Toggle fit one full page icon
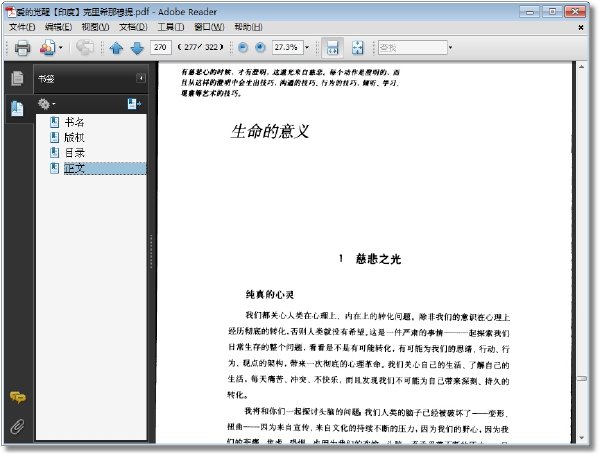The width and height of the screenshot is (600, 456). click(x=357, y=48)
